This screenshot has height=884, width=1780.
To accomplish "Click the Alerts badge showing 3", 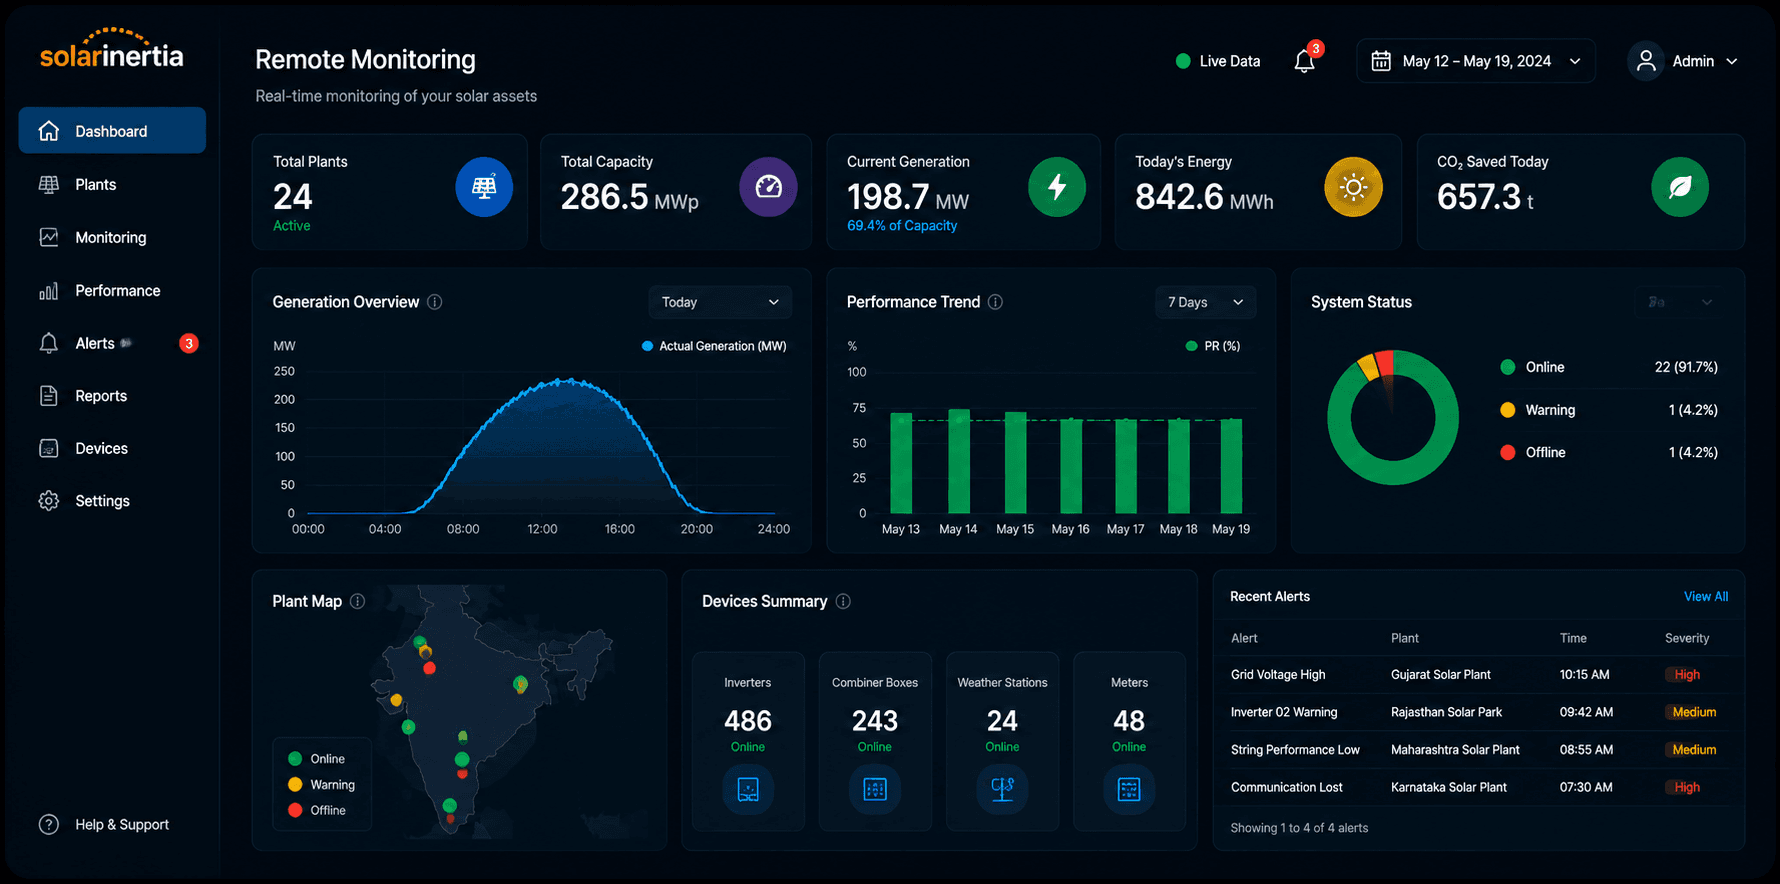I will pyautogui.click(x=188, y=343).
